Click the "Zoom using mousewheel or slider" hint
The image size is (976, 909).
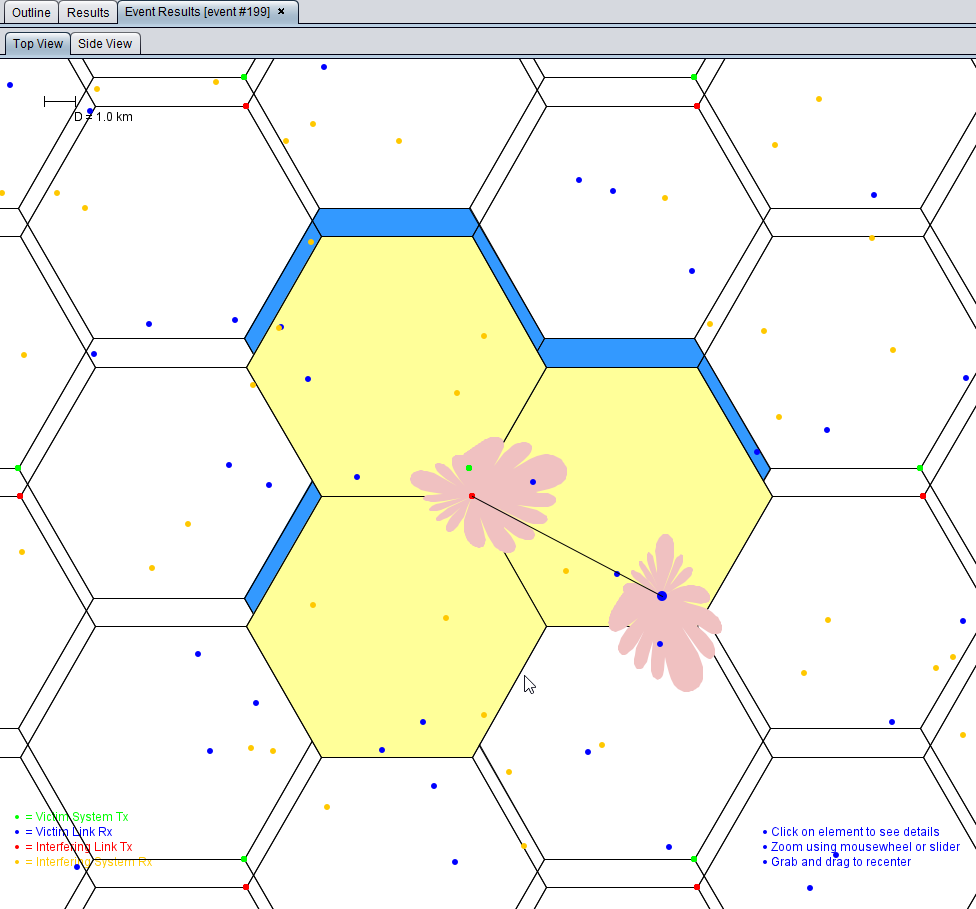click(865, 846)
